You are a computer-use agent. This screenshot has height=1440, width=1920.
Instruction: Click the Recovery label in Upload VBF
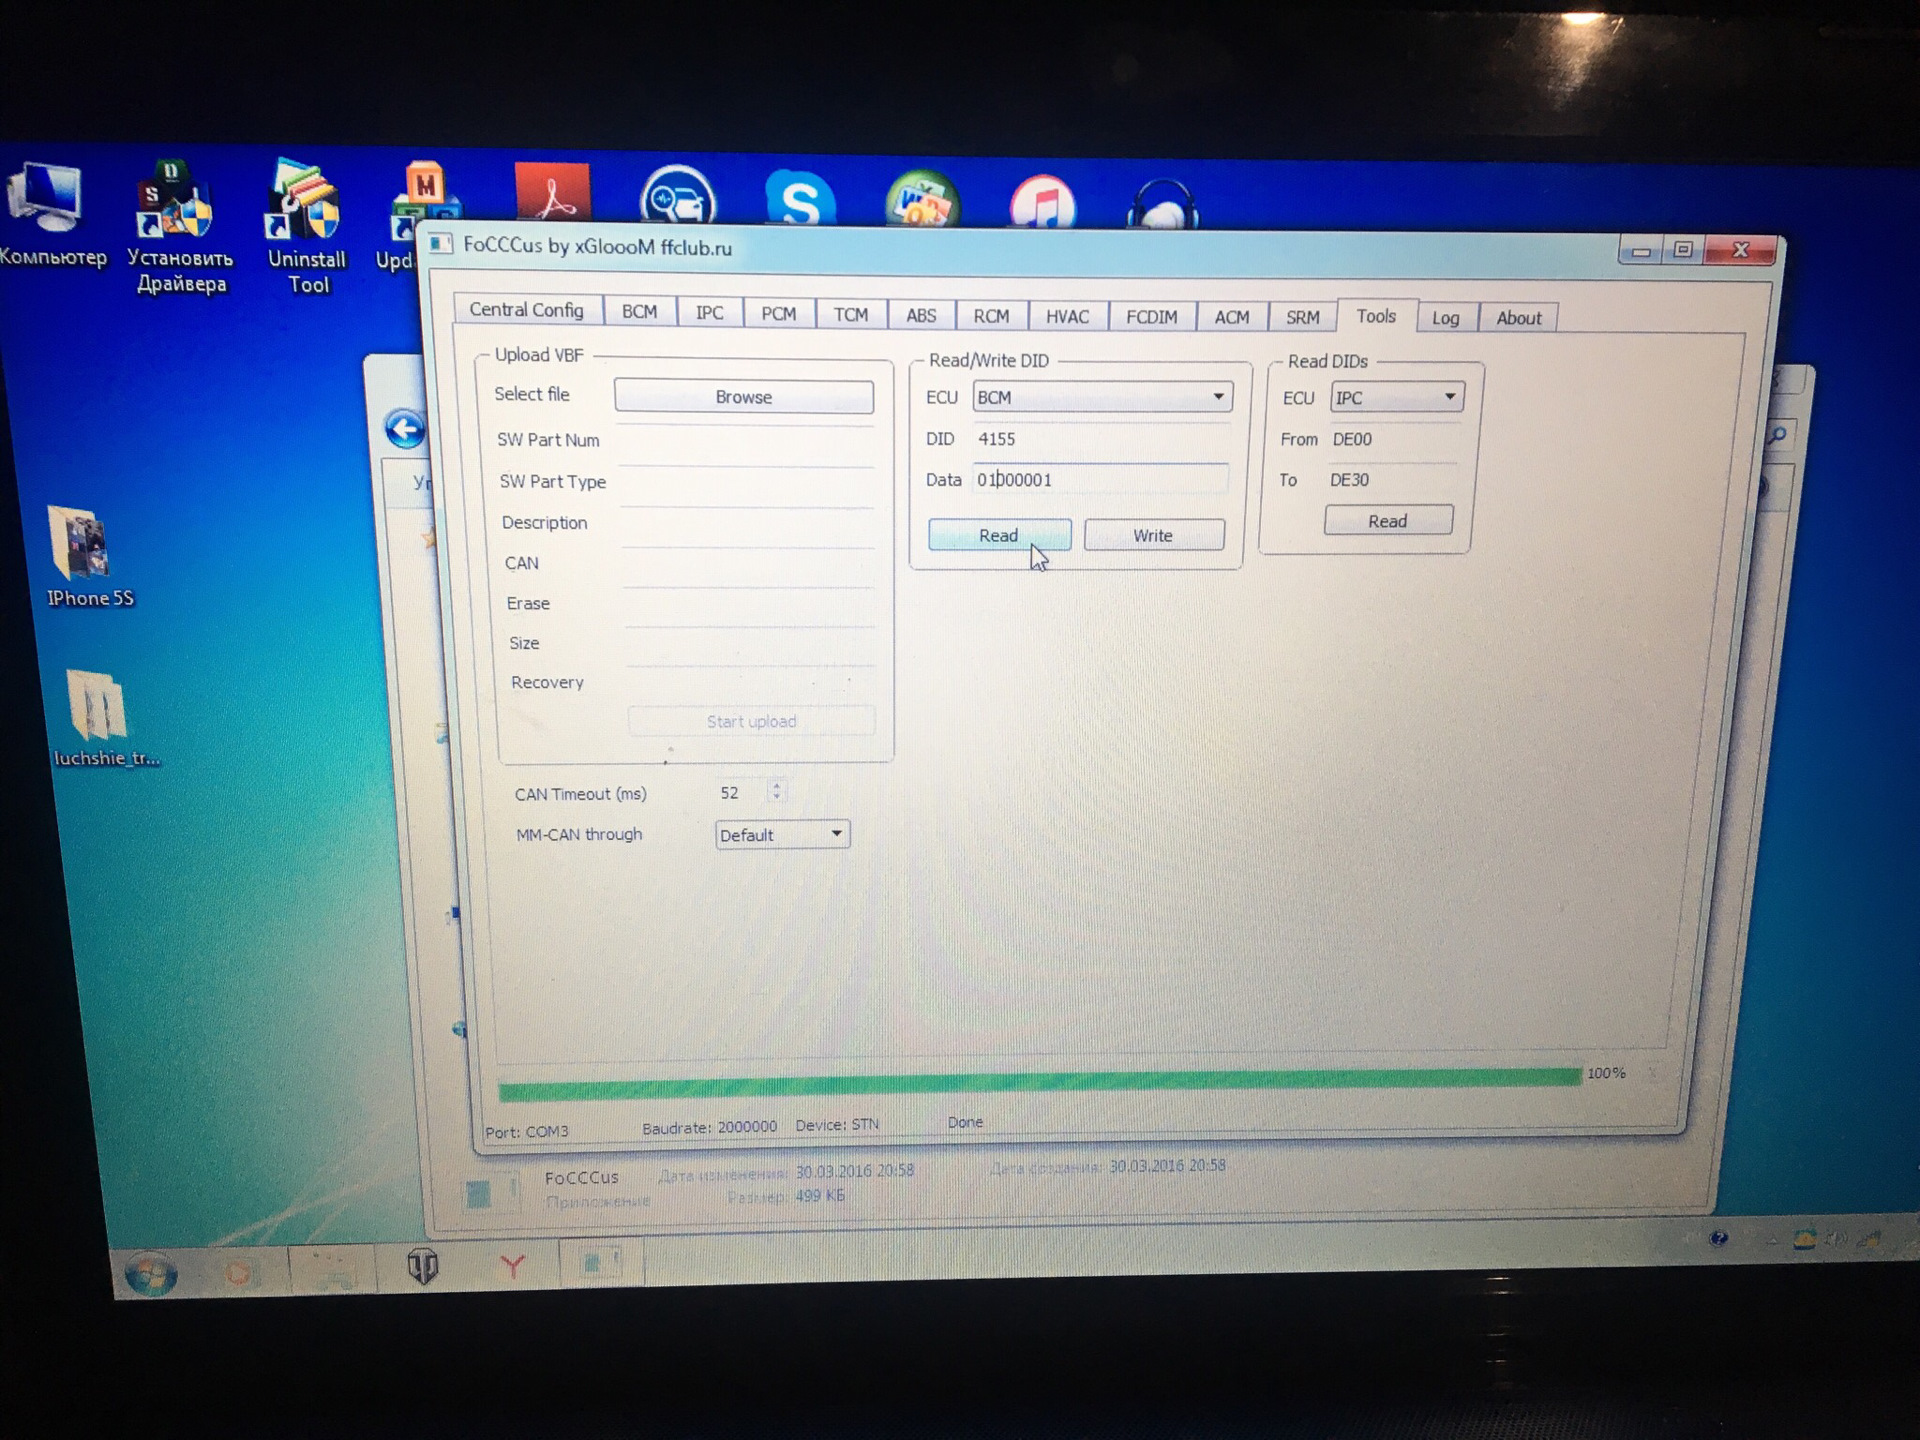tap(547, 682)
